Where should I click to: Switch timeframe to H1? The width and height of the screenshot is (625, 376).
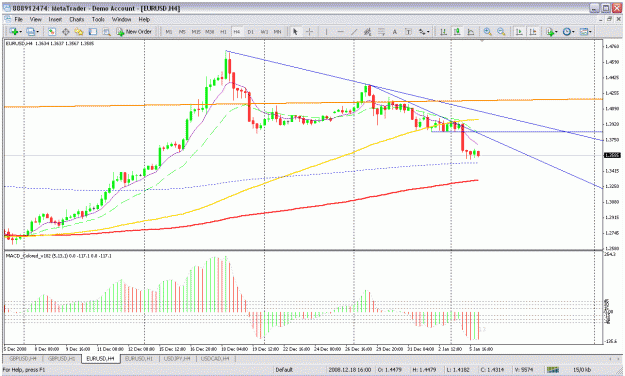click(223, 31)
